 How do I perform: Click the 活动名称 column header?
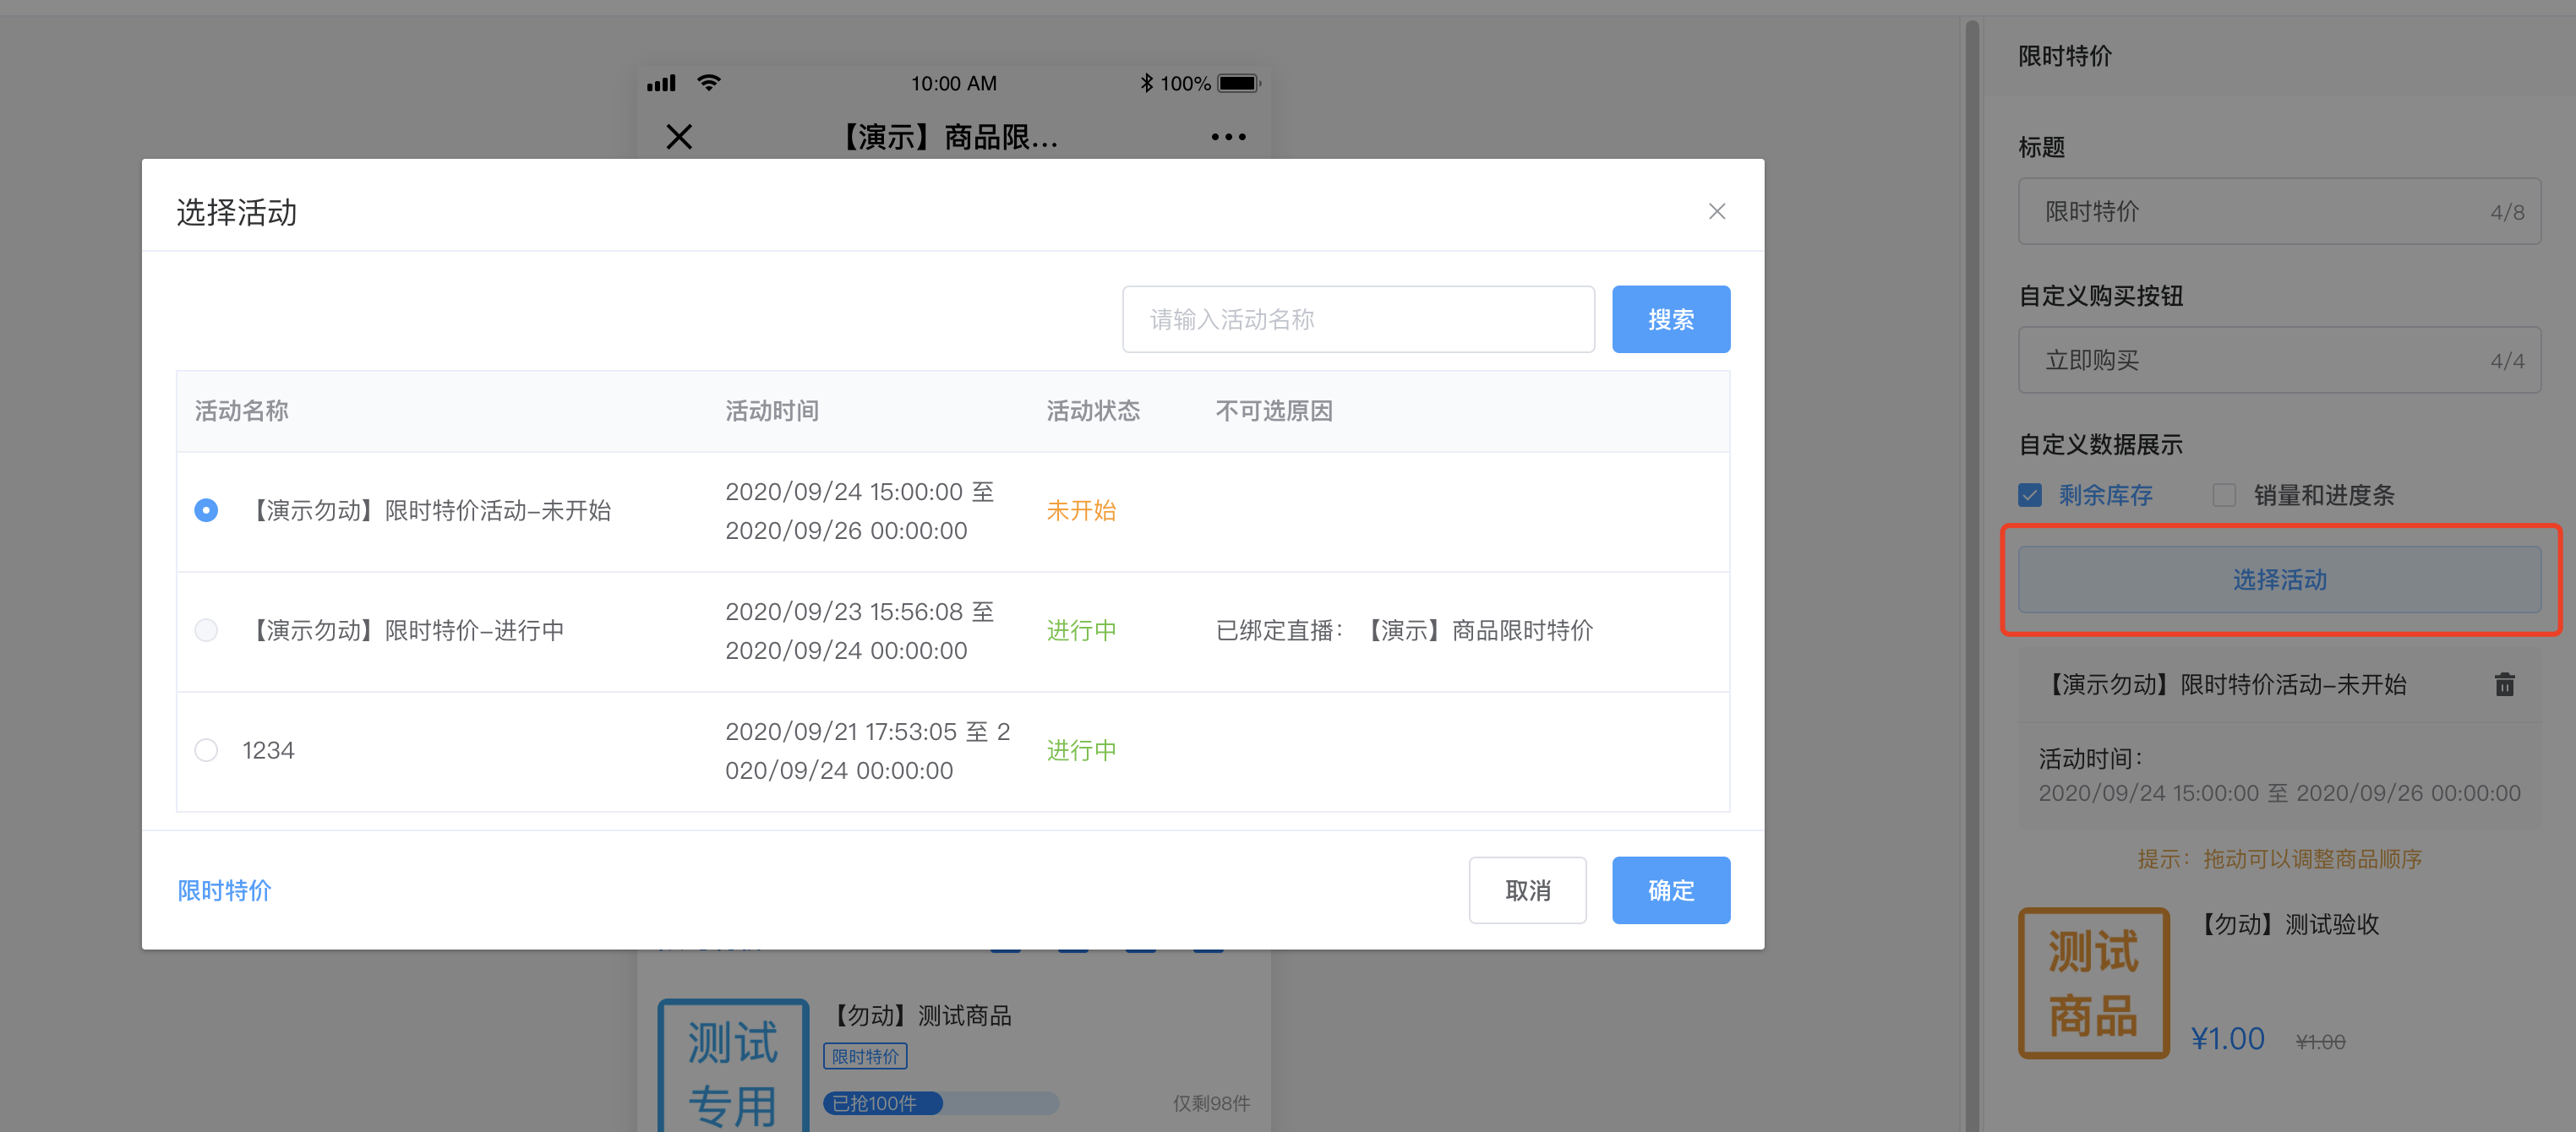pos(241,411)
